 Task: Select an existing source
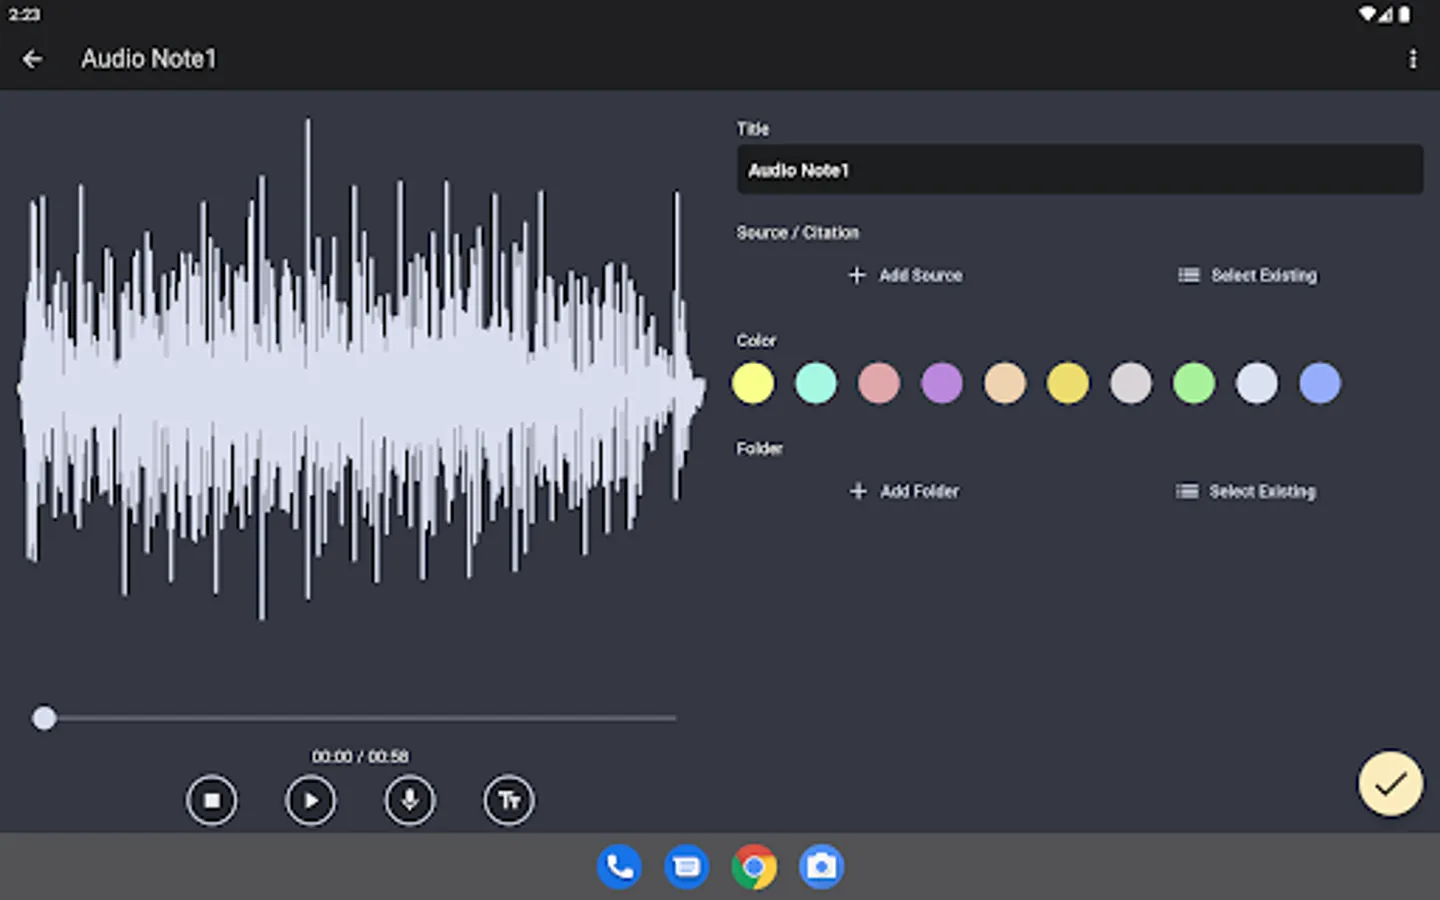(x=1247, y=275)
